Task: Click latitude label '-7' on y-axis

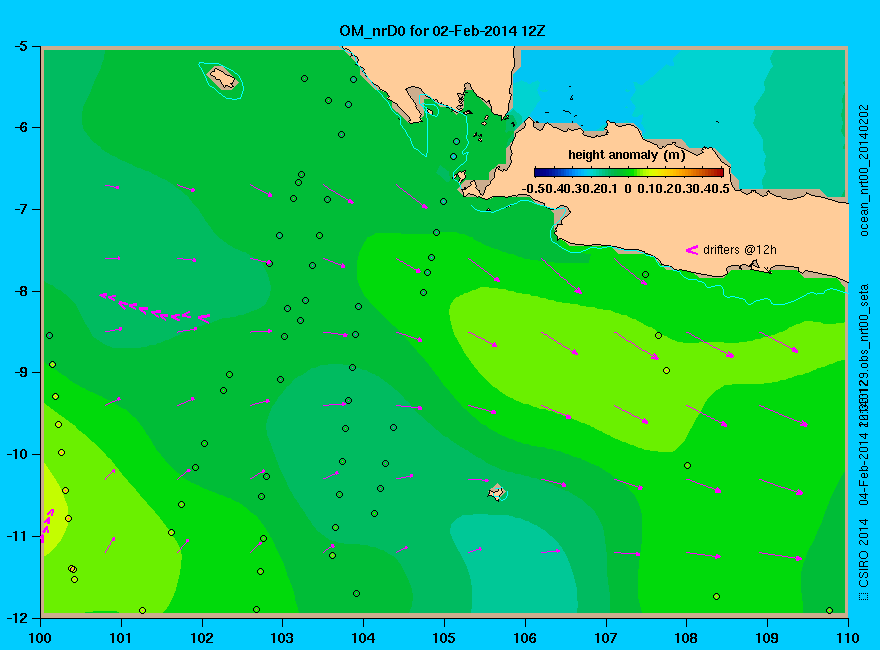Action: [x=20, y=209]
